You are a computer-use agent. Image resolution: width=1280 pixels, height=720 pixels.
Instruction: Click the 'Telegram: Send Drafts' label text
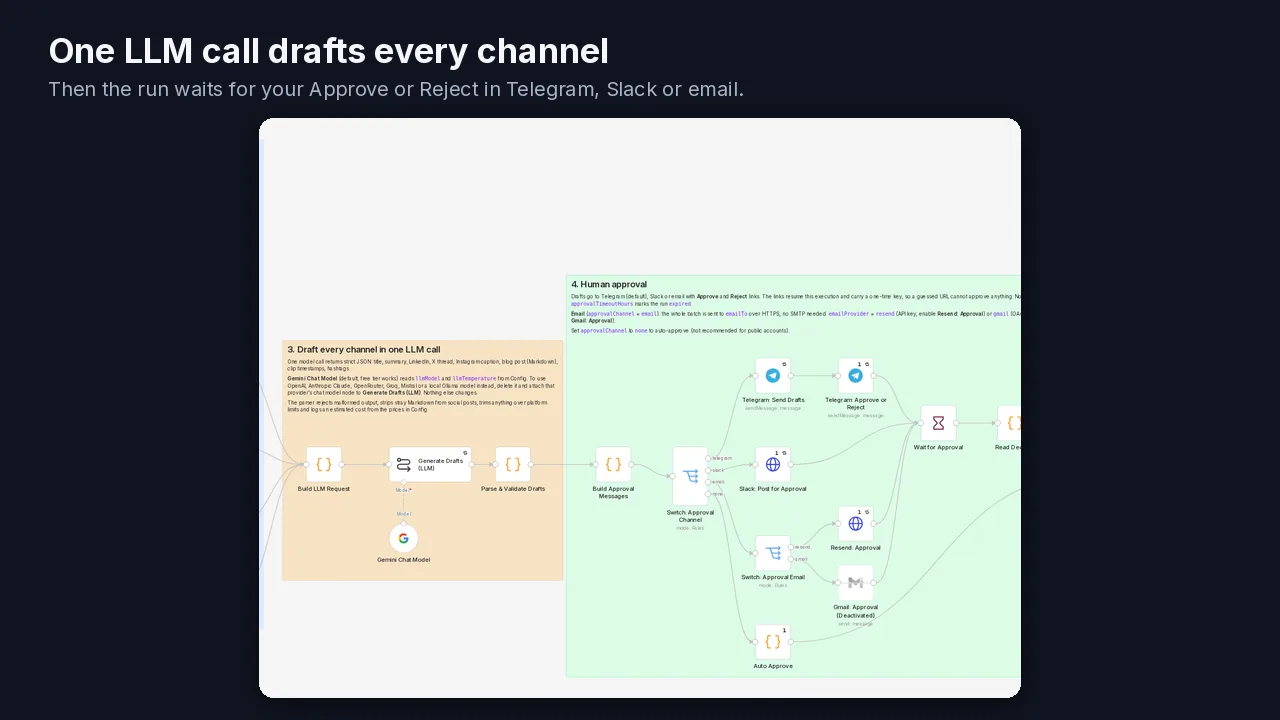click(x=773, y=400)
